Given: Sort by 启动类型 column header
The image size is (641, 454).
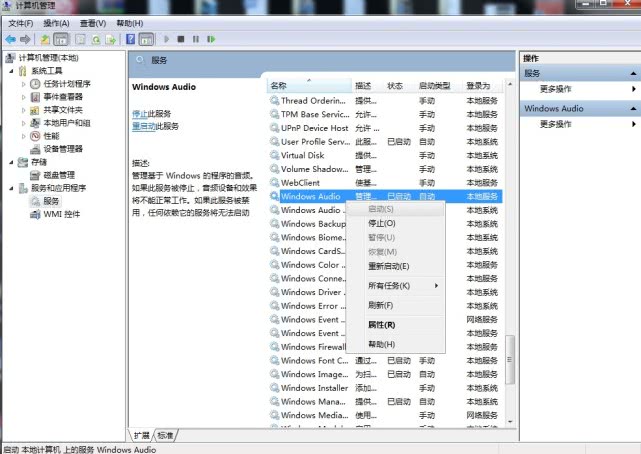Looking at the screenshot, I should tap(439, 86).
